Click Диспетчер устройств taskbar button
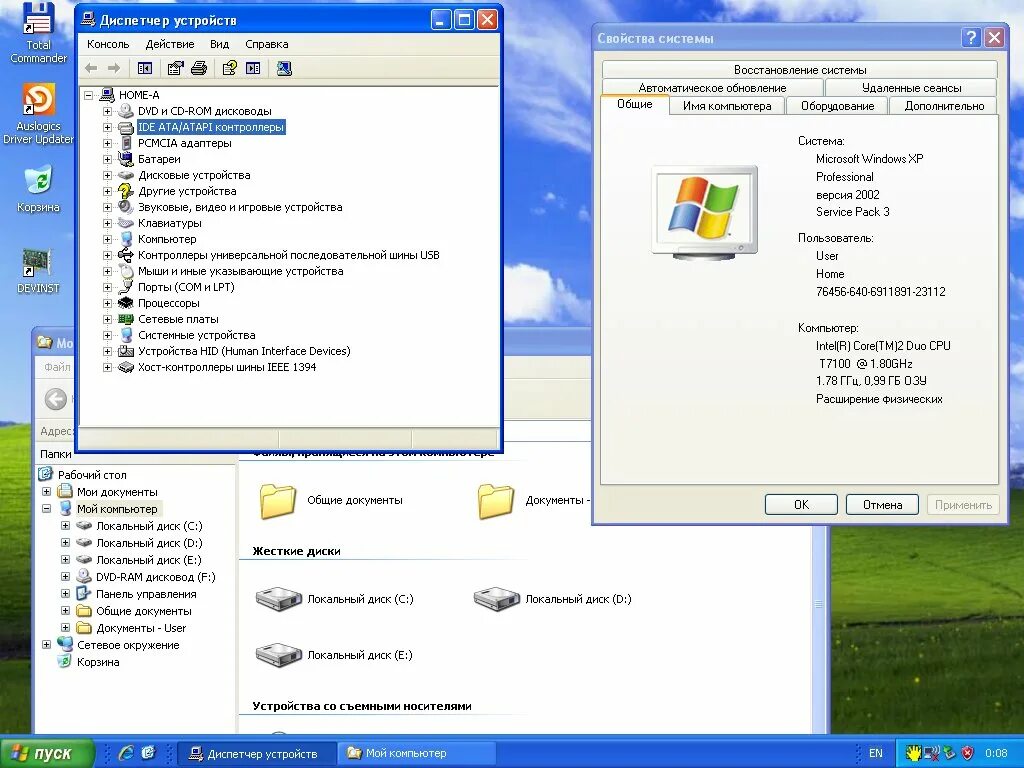The image size is (1024, 768). tap(257, 754)
